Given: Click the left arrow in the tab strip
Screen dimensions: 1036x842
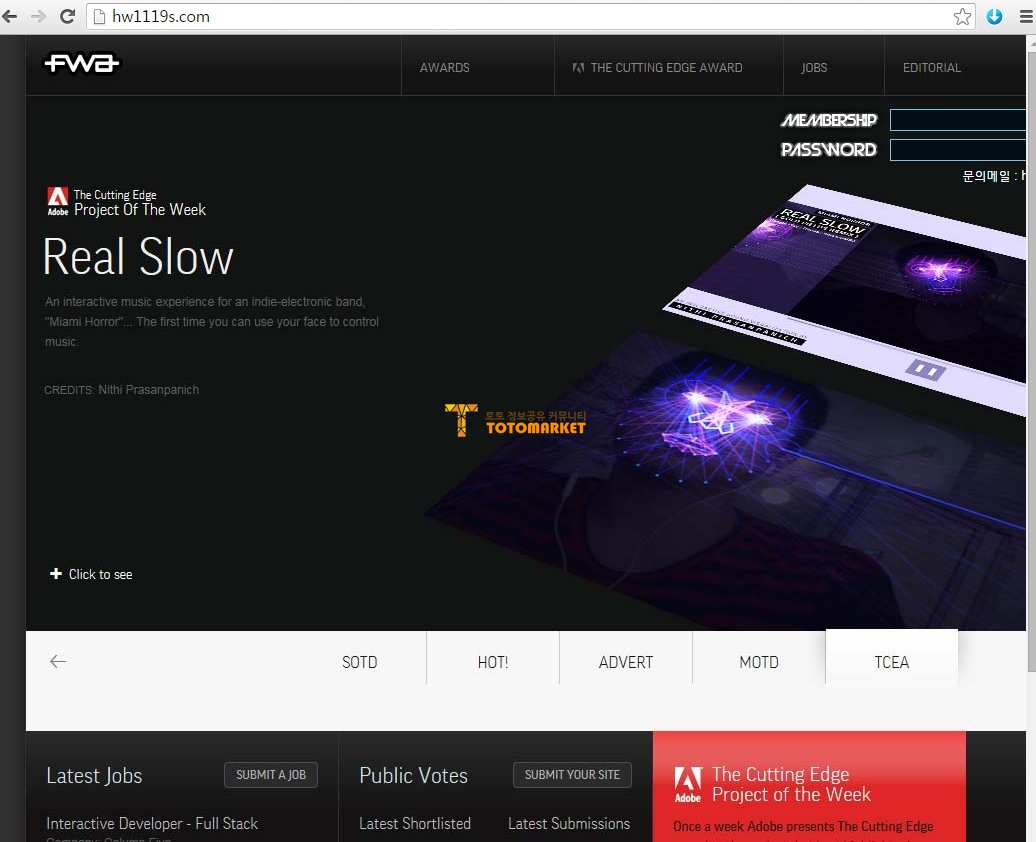Looking at the screenshot, I should click(x=58, y=661).
